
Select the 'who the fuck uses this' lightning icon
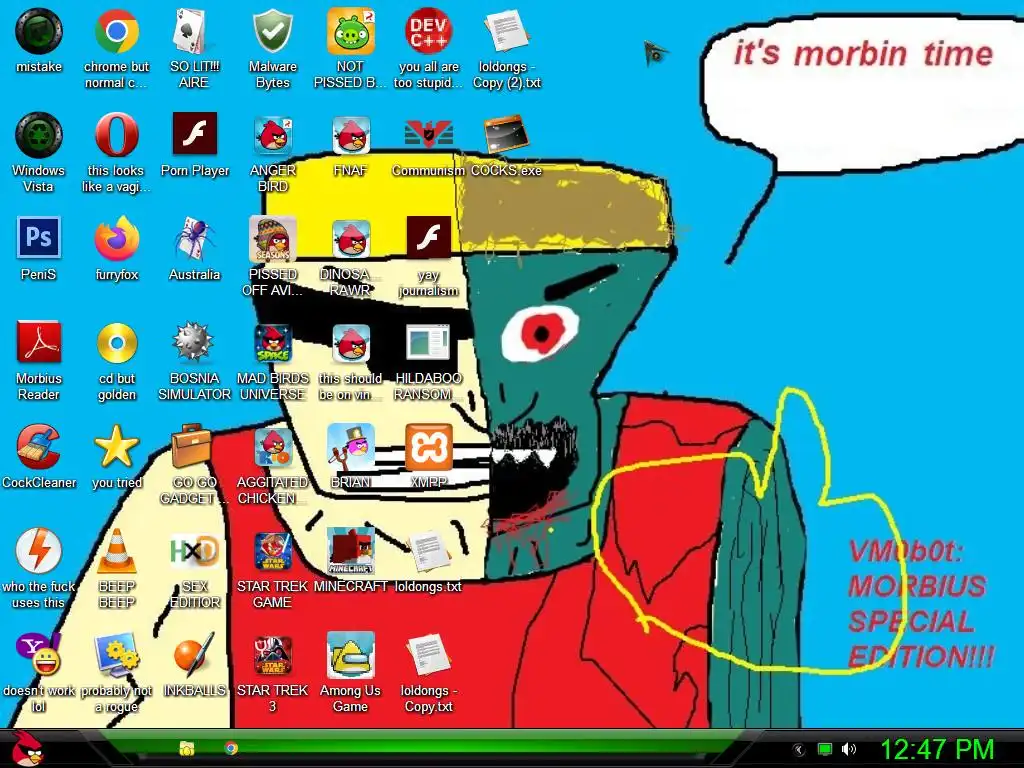pyautogui.click(x=39, y=551)
